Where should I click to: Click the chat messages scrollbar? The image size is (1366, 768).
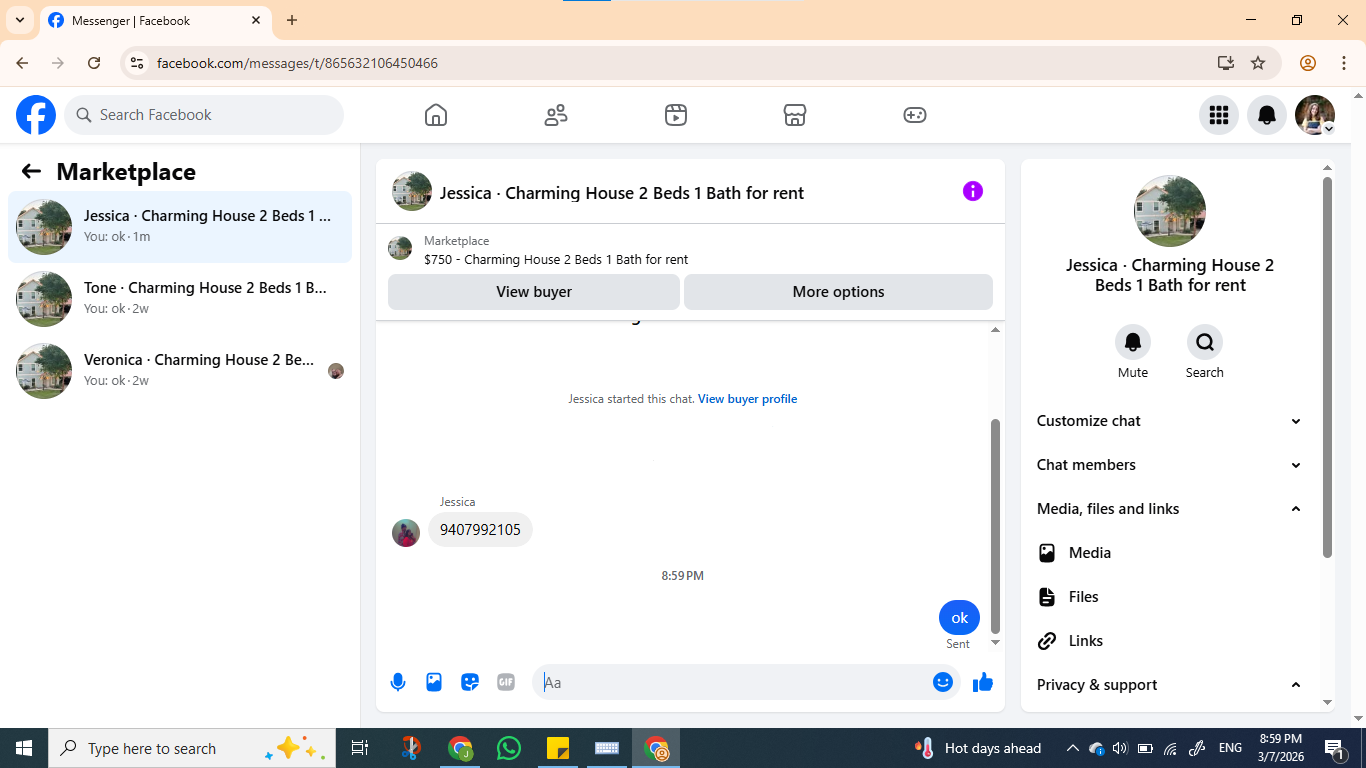[x=995, y=525]
